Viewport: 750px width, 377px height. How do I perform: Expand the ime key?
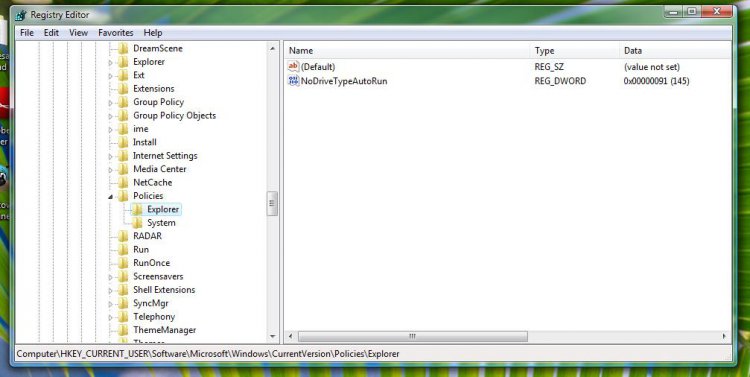tap(110, 129)
